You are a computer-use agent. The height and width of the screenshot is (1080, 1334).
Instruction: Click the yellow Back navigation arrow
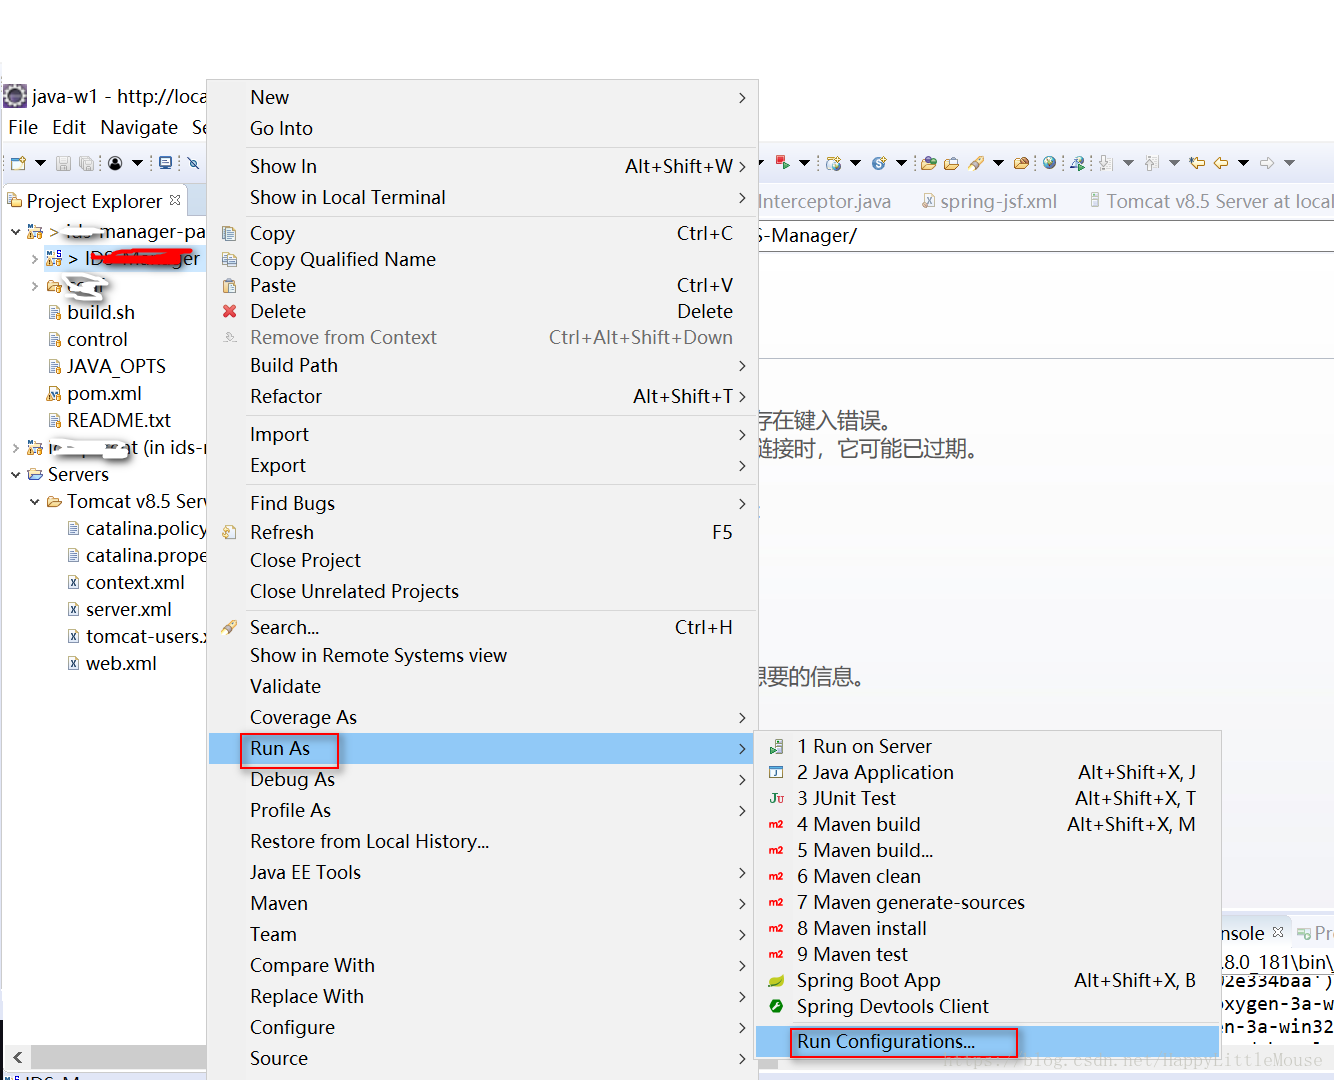(x=1221, y=163)
